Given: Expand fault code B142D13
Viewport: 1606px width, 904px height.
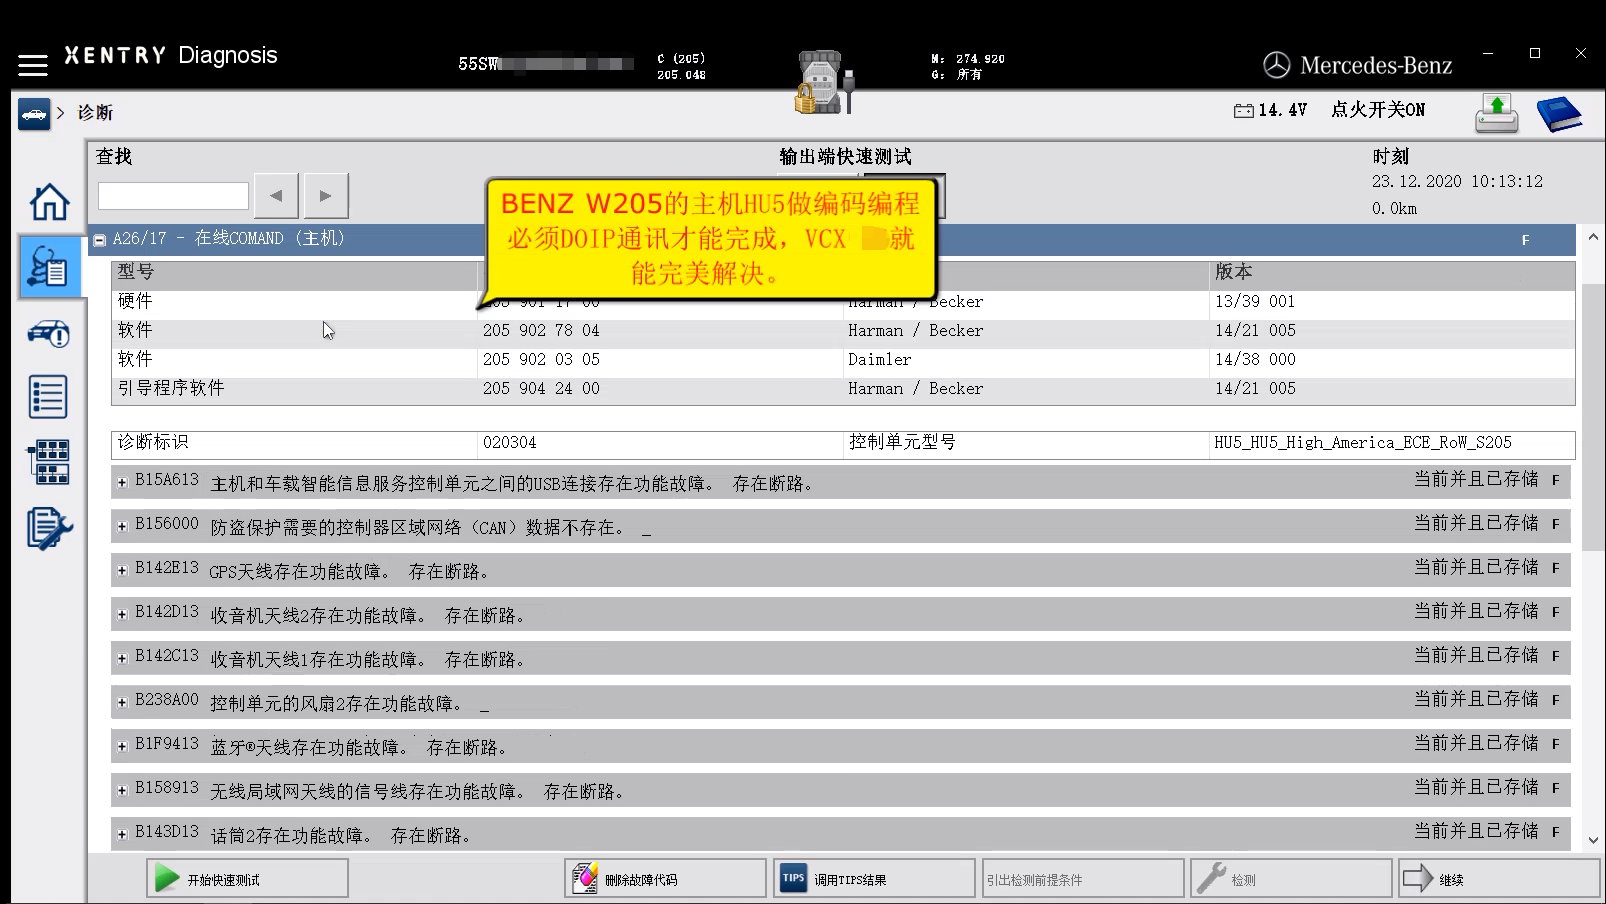Looking at the screenshot, I should click(x=122, y=614).
